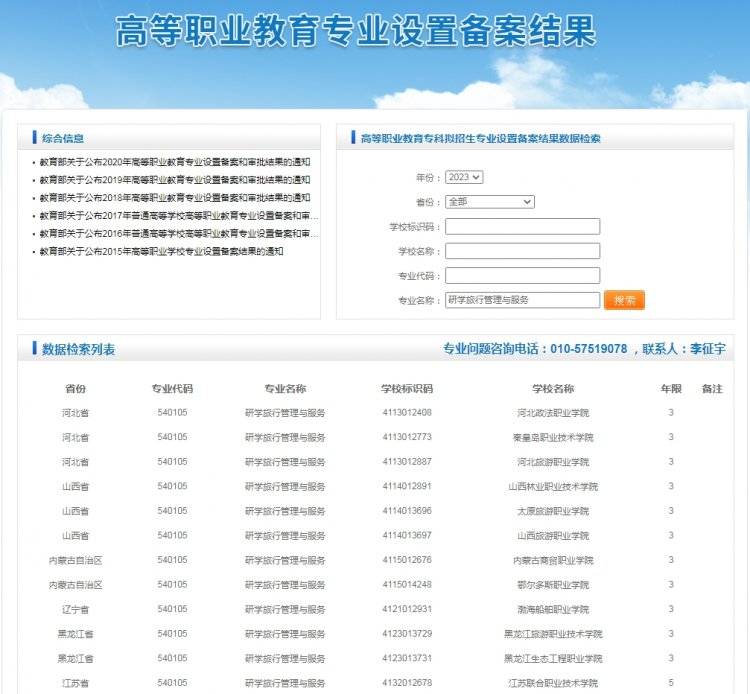Click the 学校标识码 input field
750x694 pixels.
(522, 227)
